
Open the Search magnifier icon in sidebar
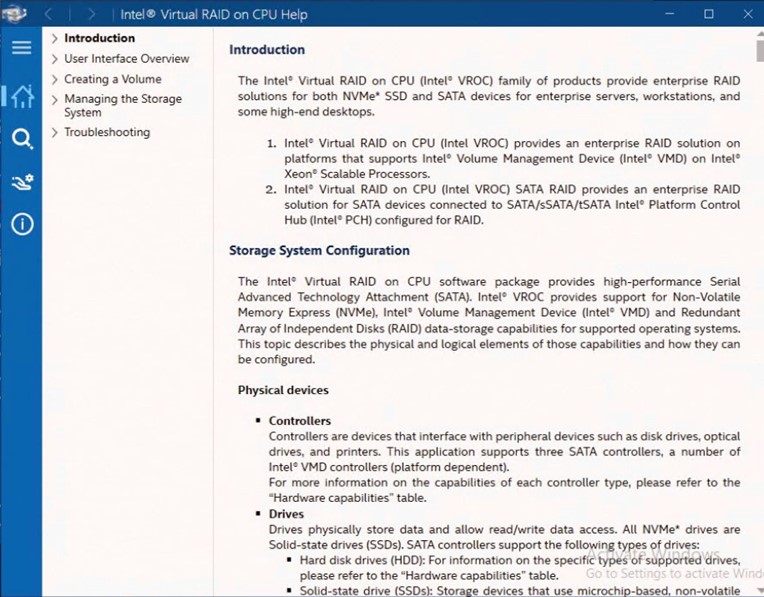22,139
